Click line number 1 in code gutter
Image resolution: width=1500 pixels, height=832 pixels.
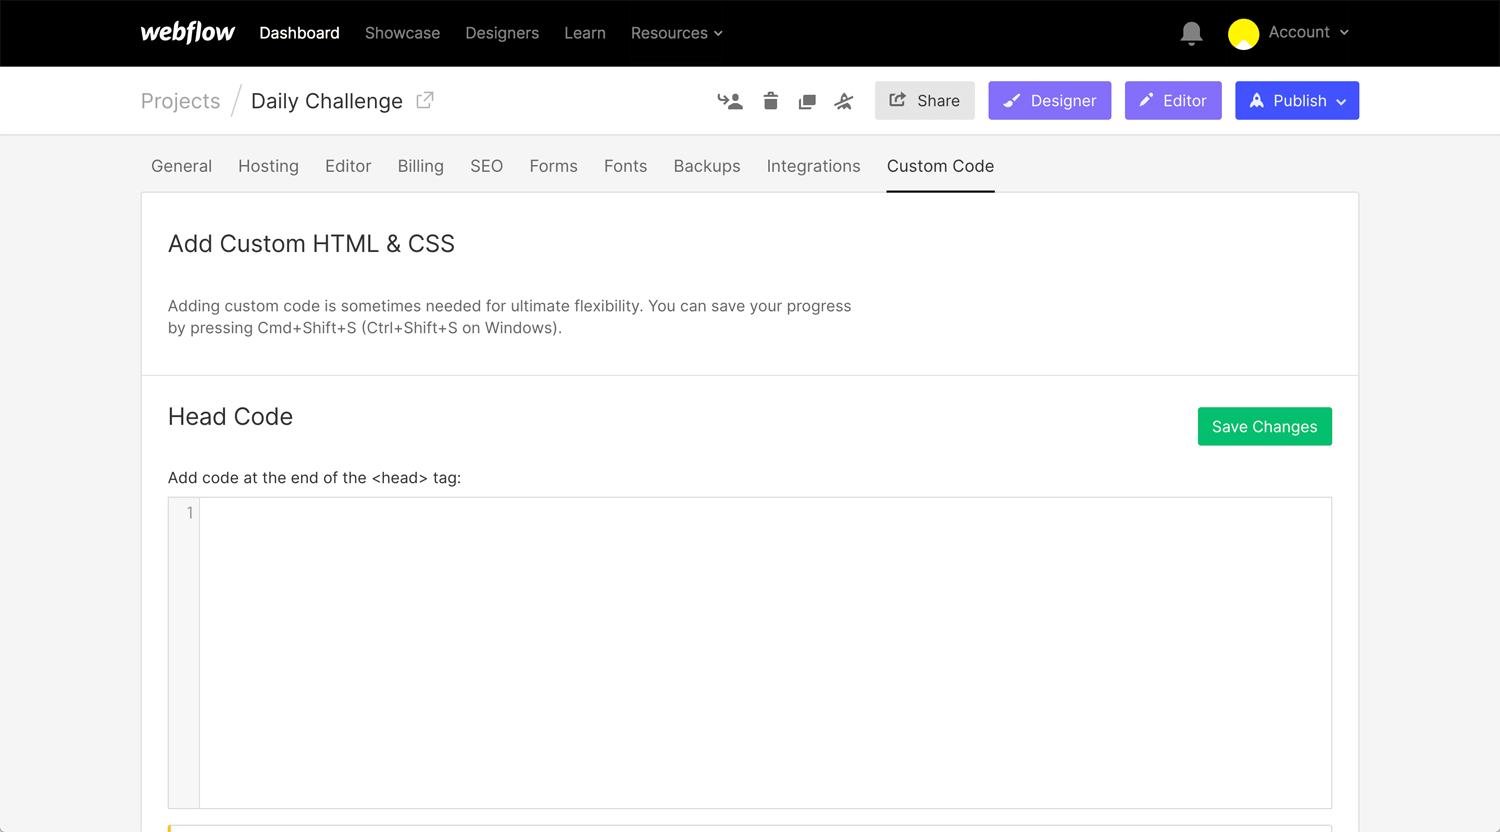pos(189,513)
